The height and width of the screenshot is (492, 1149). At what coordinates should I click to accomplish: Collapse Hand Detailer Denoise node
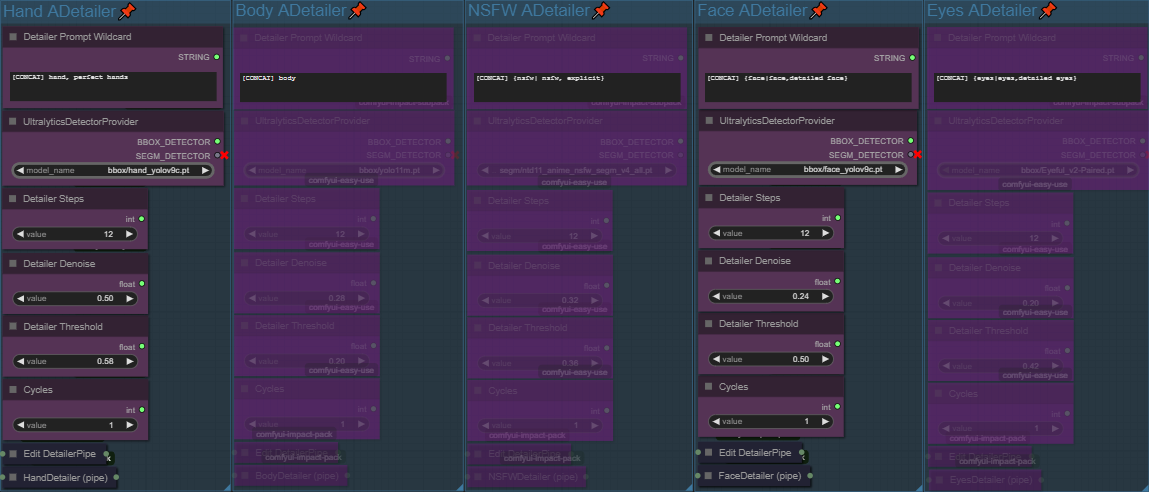[x=13, y=263]
